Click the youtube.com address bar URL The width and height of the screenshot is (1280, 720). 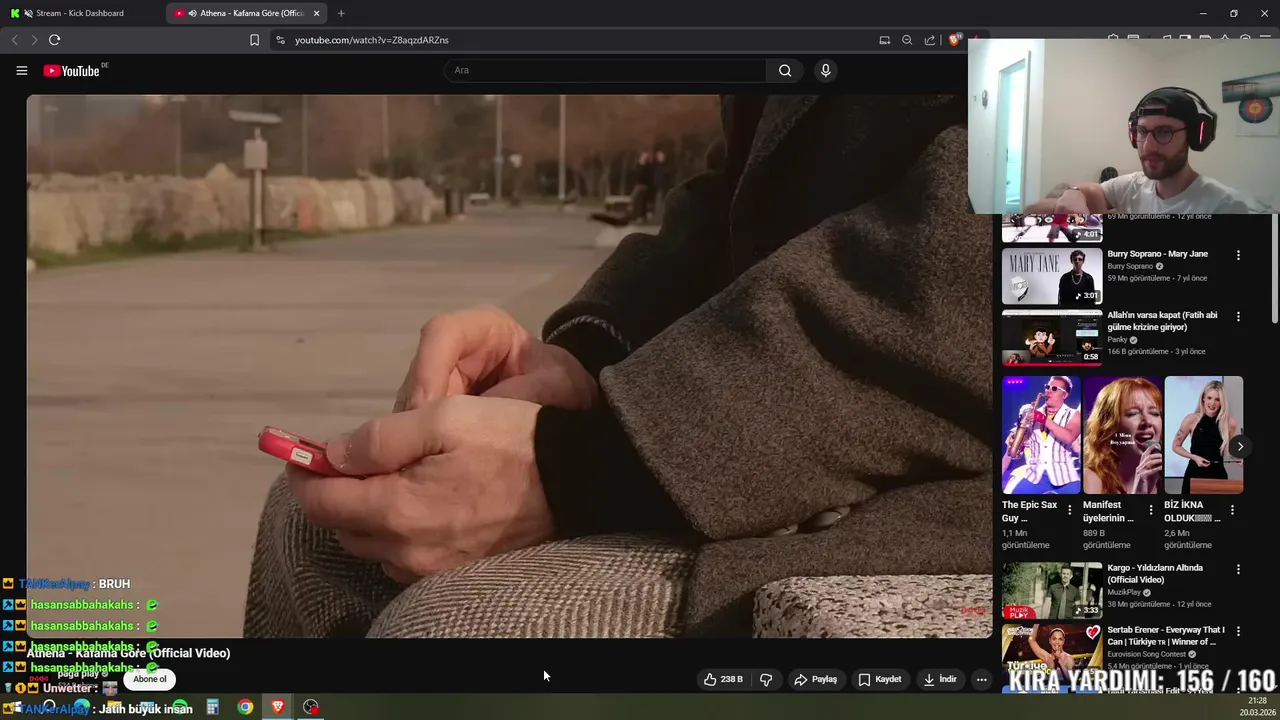[371, 40]
